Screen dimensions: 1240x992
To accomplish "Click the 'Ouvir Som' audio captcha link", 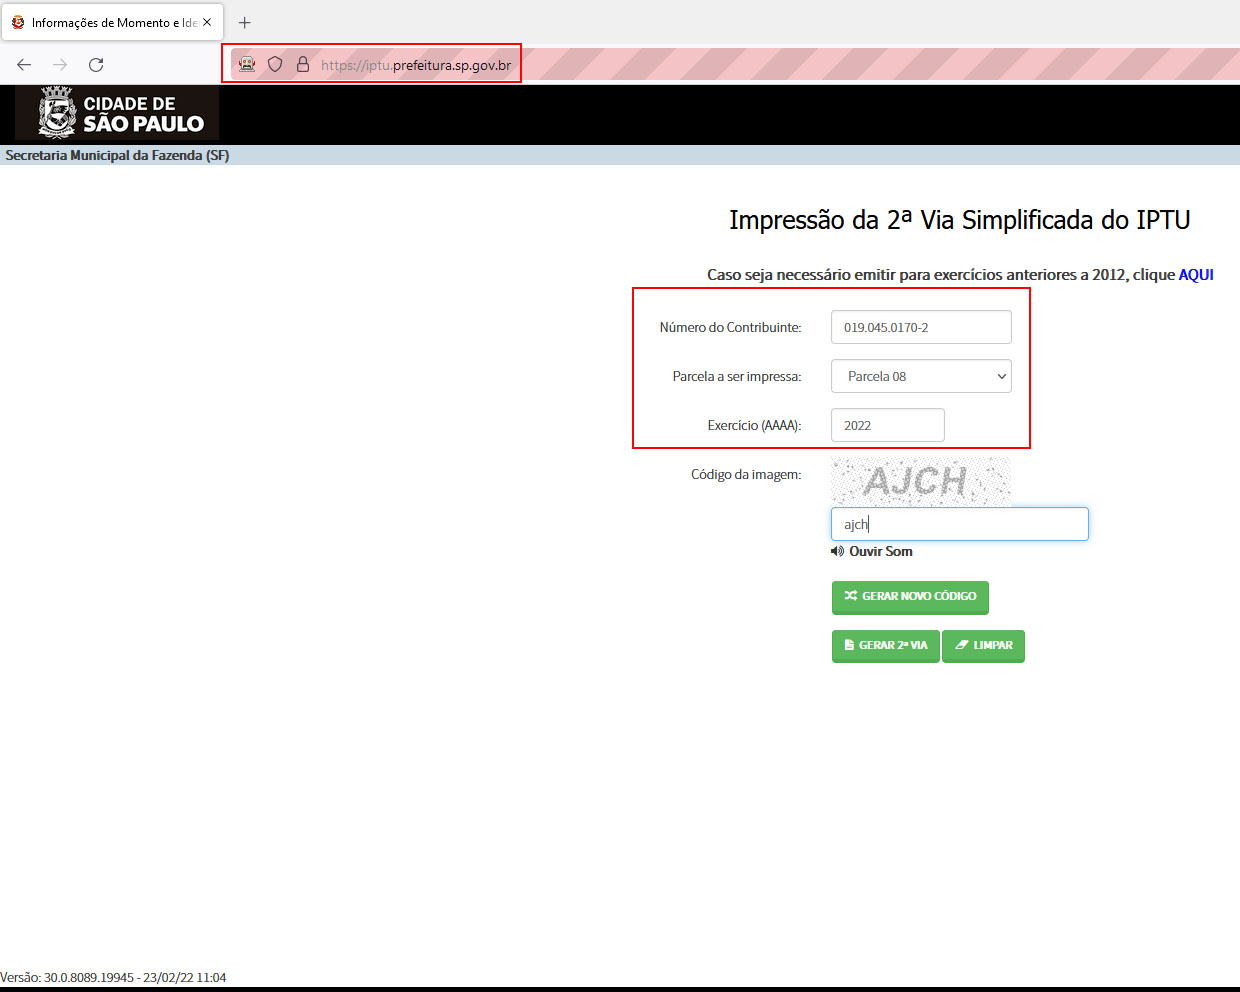I will coord(881,551).
